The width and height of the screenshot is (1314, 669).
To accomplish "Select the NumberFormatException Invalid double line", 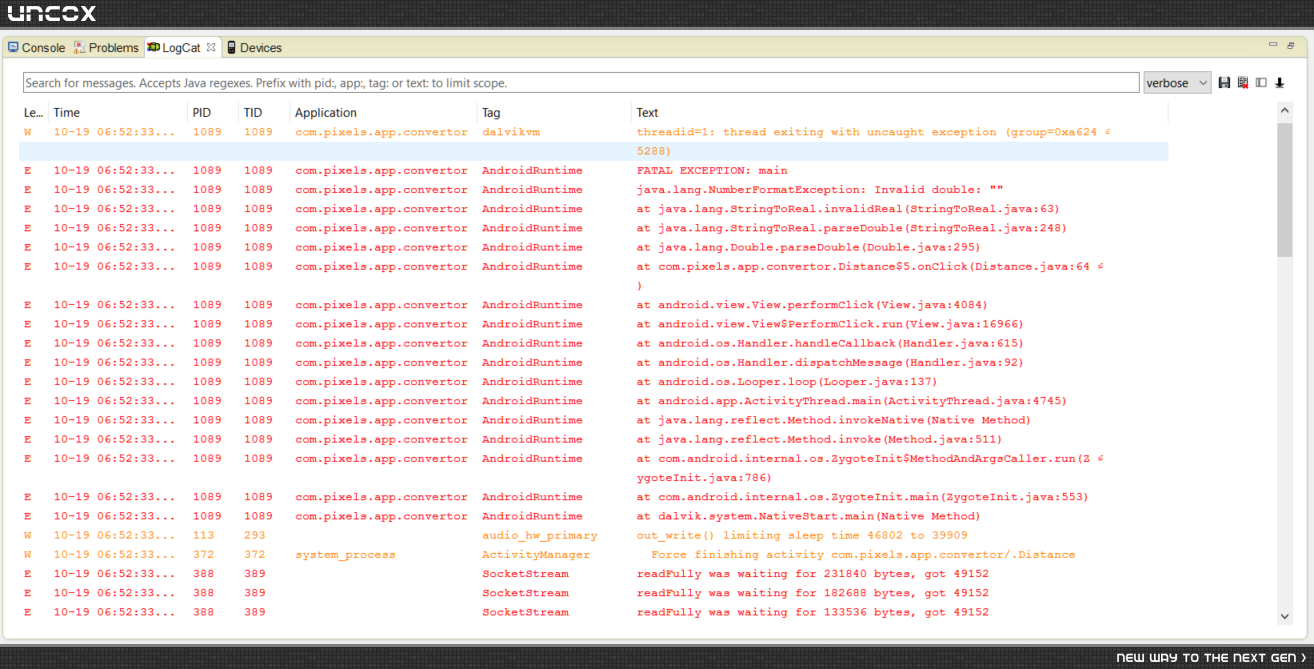I will (594, 190).
